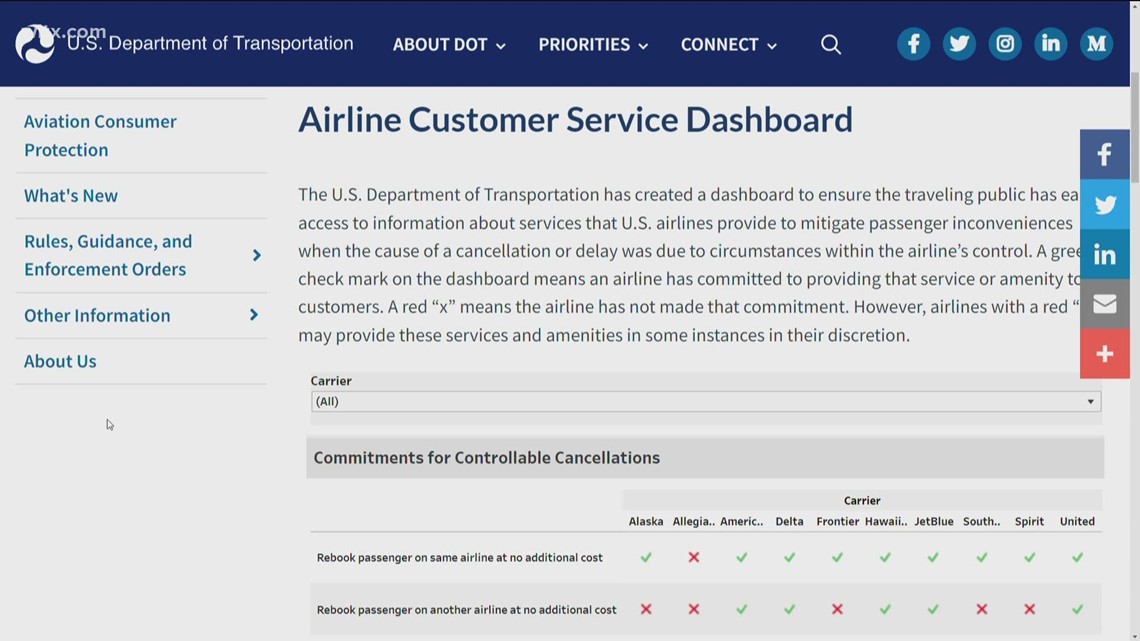
Task: Share the page via the email sidebar icon
Action: coord(1105,304)
